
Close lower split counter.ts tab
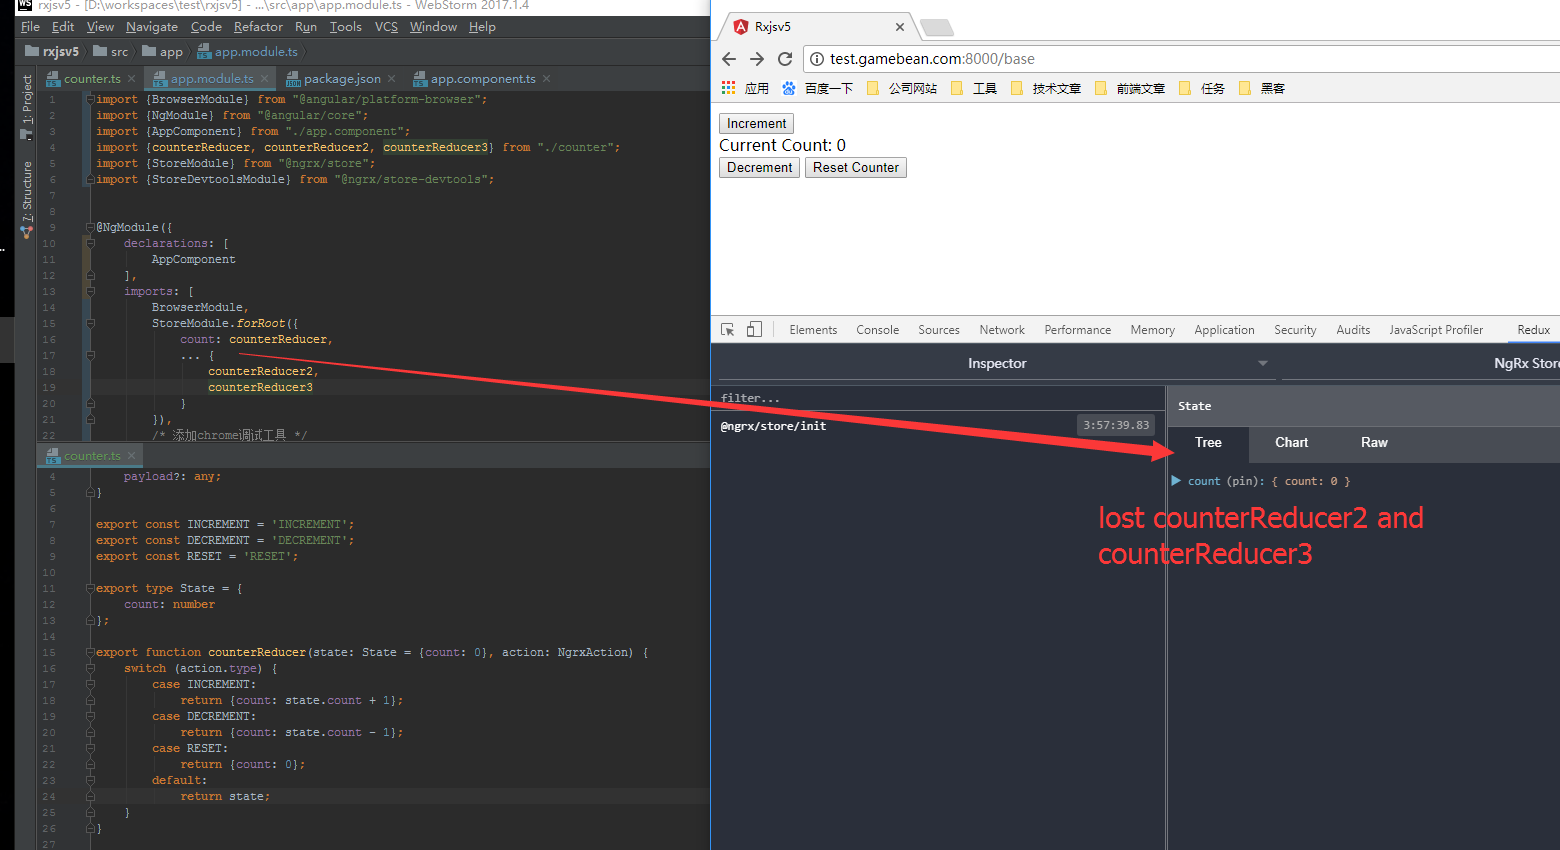(131, 456)
